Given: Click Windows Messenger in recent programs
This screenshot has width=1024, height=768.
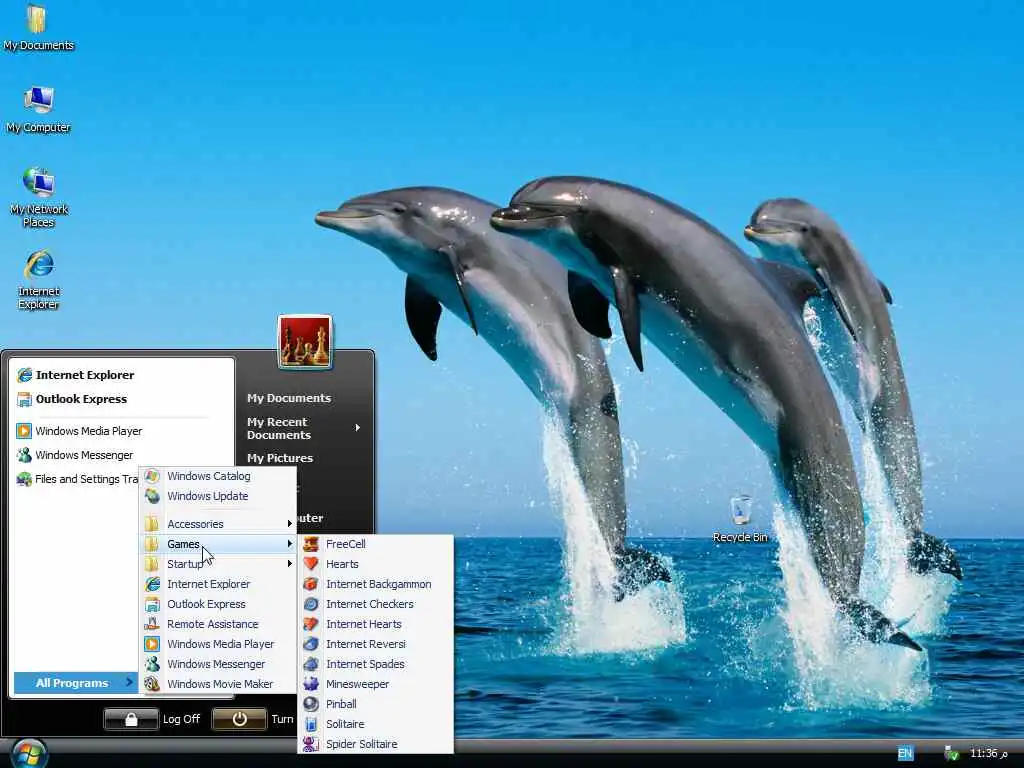Looking at the screenshot, I should [x=123, y=455].
